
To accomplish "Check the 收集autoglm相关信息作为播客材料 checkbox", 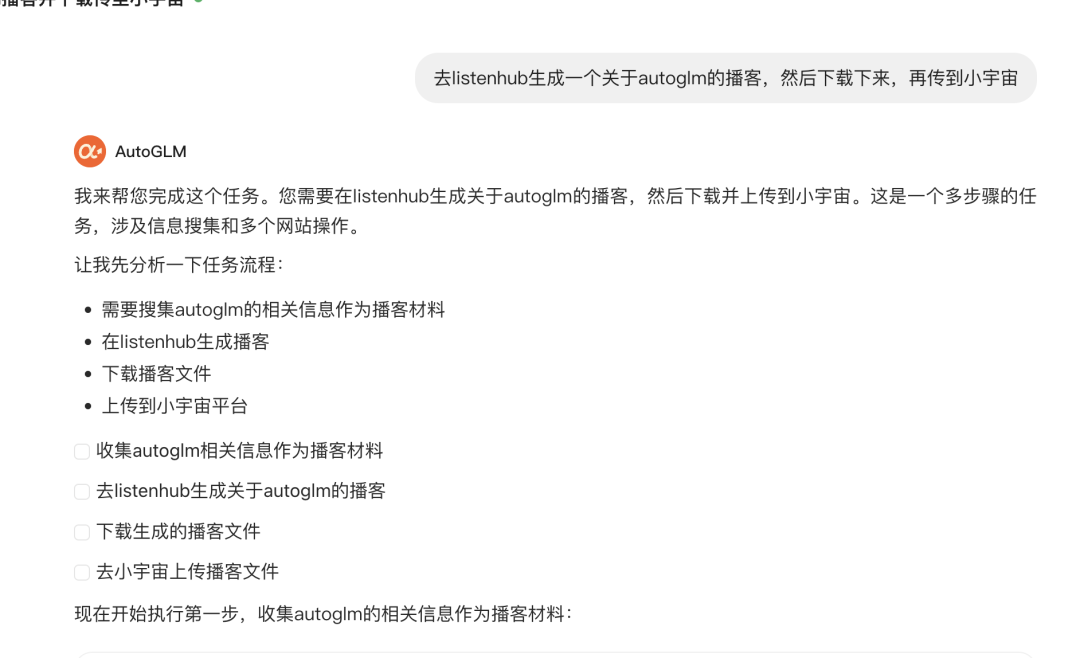I will (x=82, y=451).
